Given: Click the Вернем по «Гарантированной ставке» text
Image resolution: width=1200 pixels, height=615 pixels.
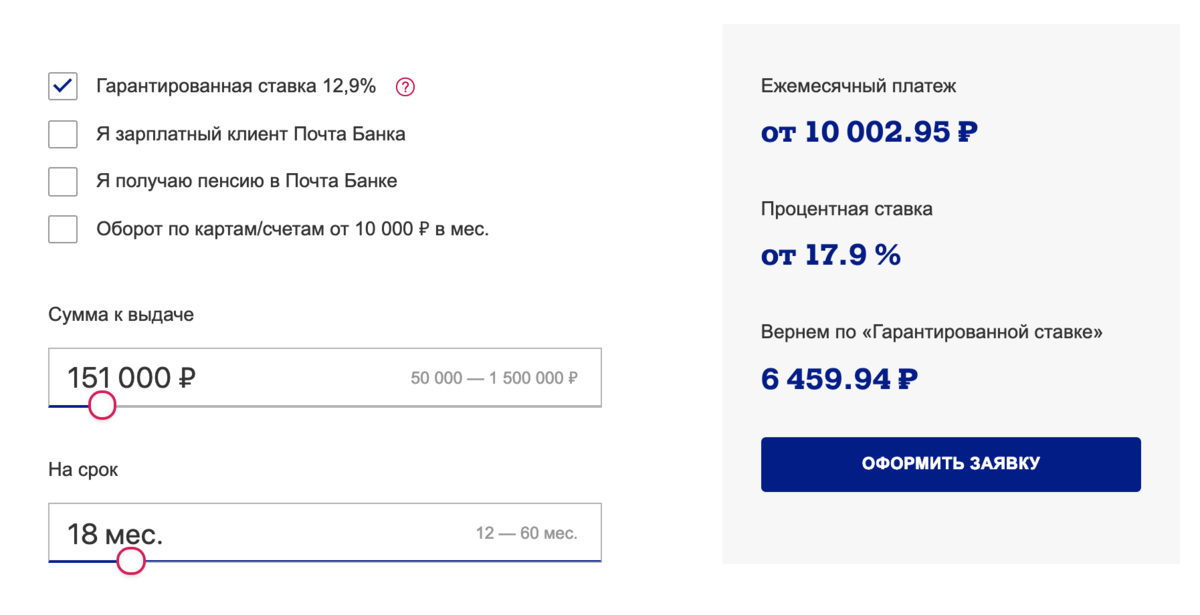Looking at the screenshot, I should [931, 332].
